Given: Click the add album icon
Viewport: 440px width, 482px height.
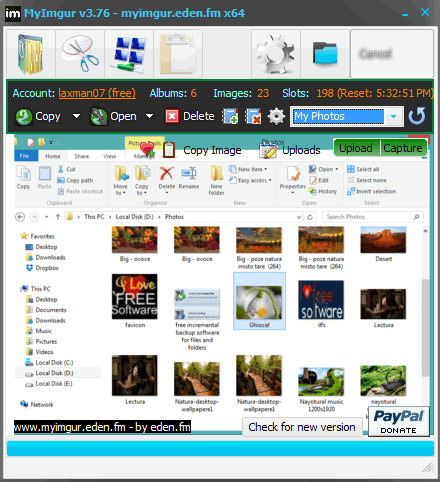Looking at the screenshot, I should pyautogui.click(x=230, y=116).
